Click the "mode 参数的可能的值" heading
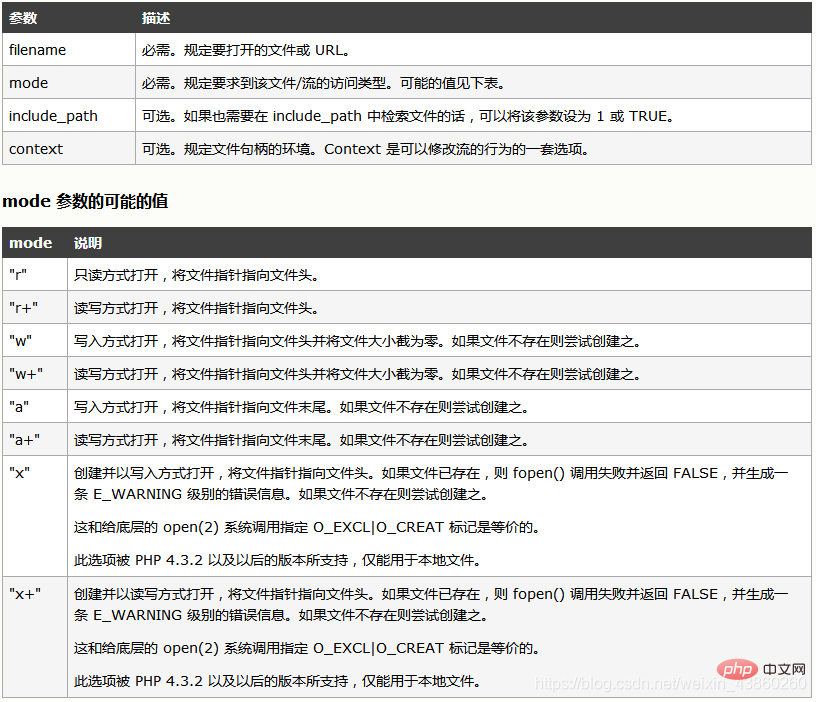The image size is (816, 702). pos(85,201)
